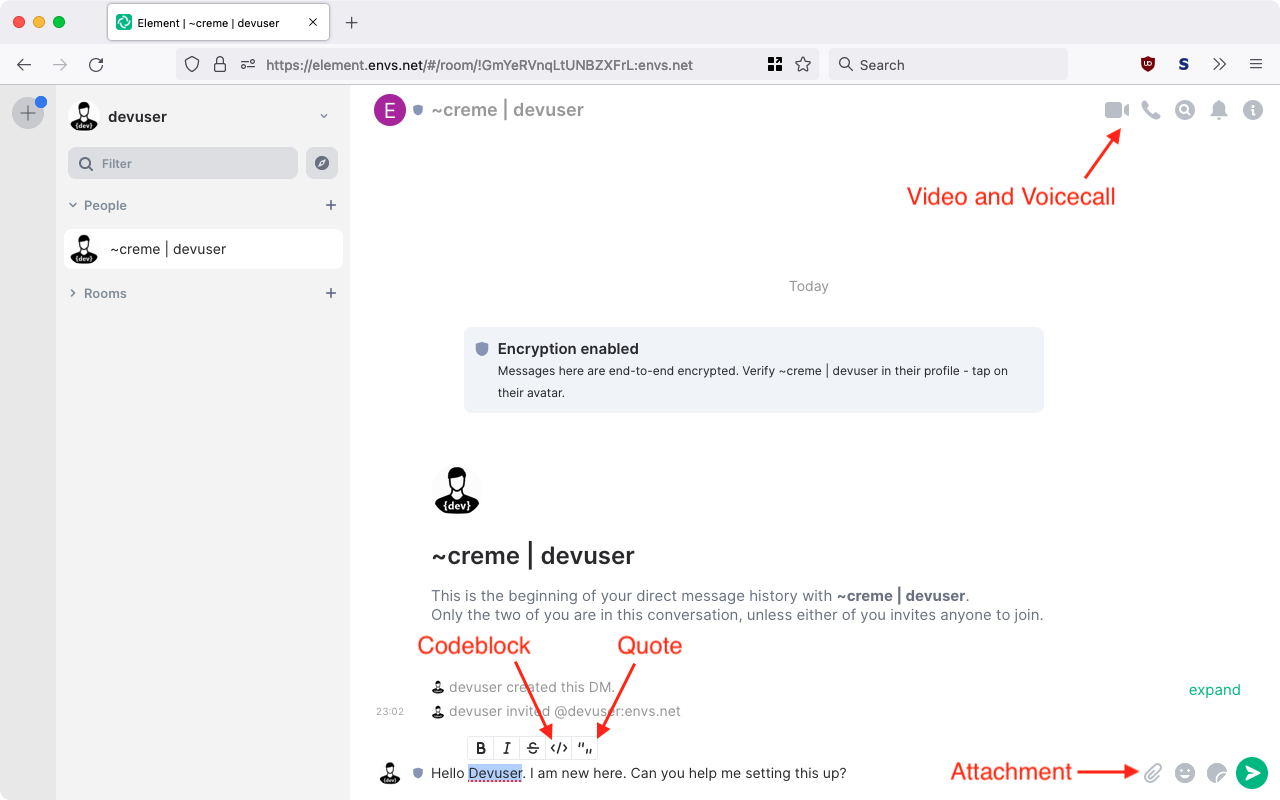The height and width of the screenshot is (800, 1280).
Task: Start a video call
Action: pos(1116,110)
